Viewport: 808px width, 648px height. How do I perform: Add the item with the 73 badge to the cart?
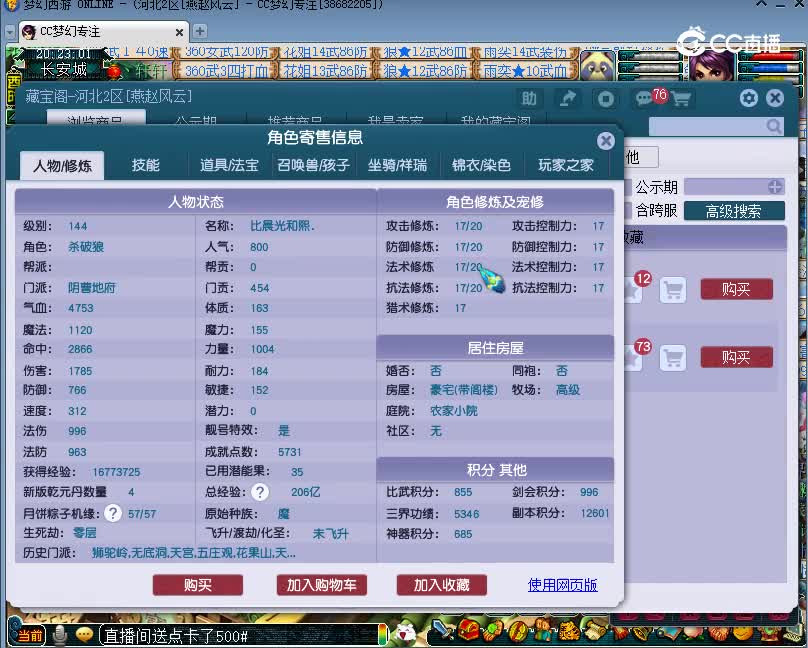(673, 358)
